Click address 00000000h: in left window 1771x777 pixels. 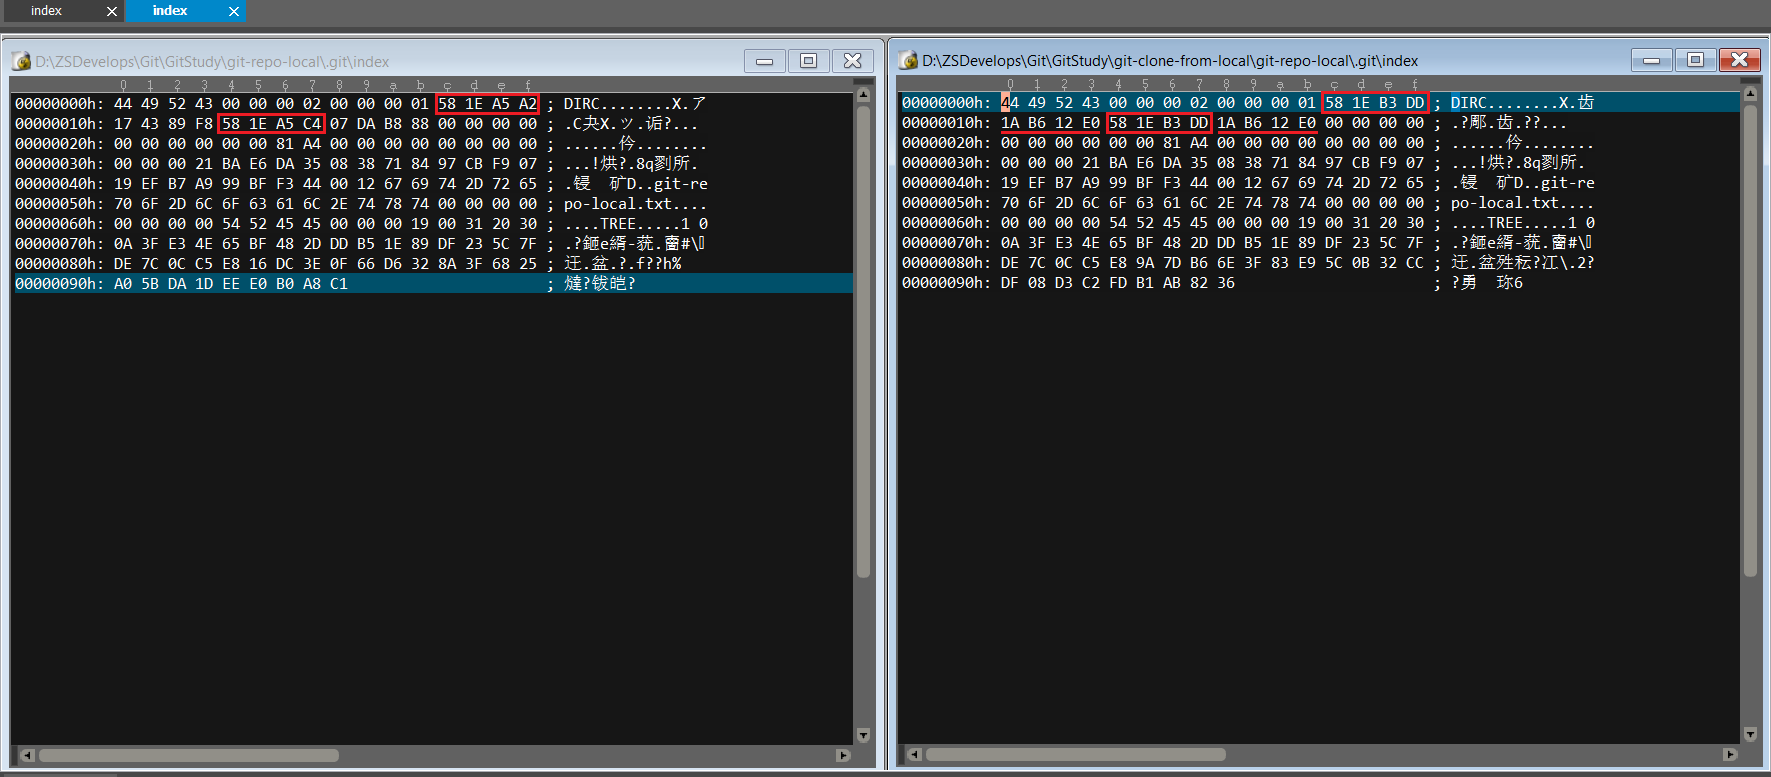click(x=60, y=104)
